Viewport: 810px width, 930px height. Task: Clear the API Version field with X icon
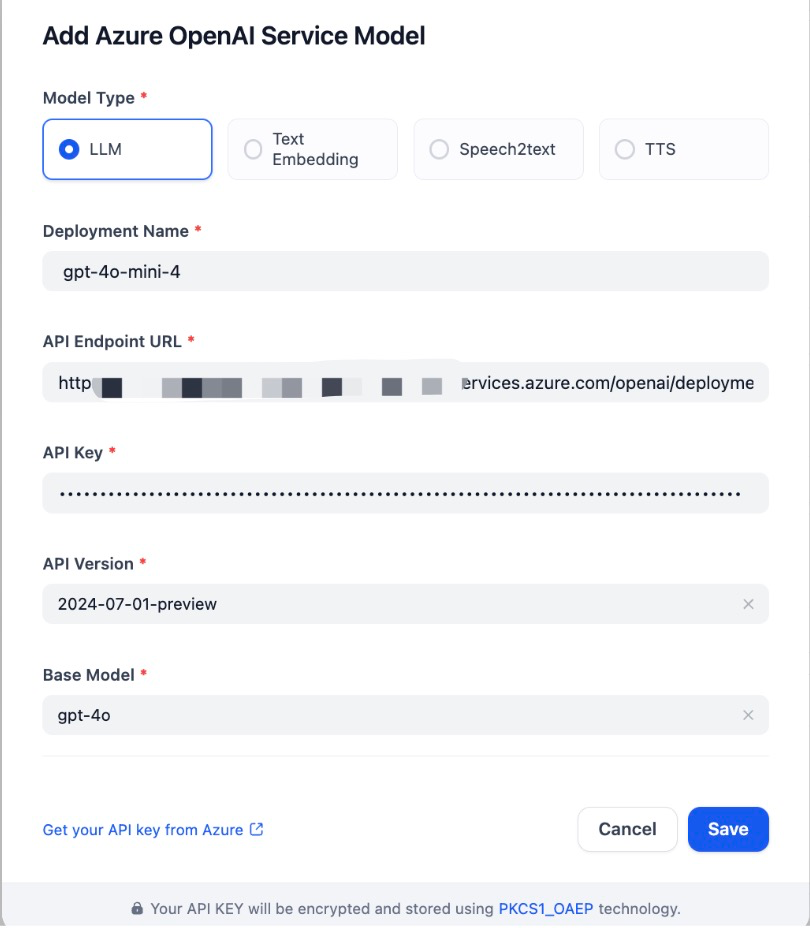[x=748, y=604]
